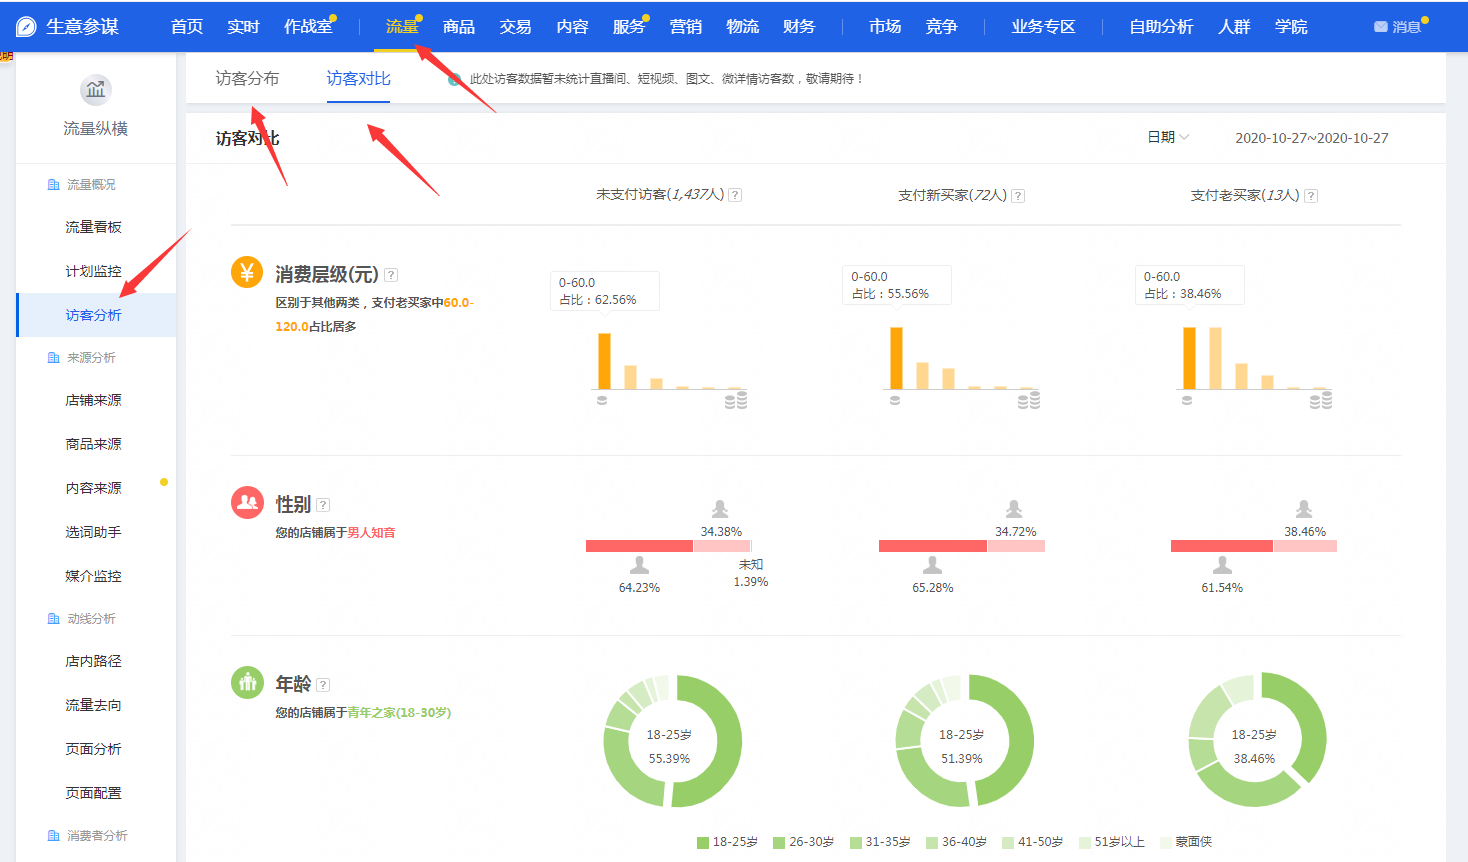
Task: Open the 市场 menu
Action: point(885,27)
